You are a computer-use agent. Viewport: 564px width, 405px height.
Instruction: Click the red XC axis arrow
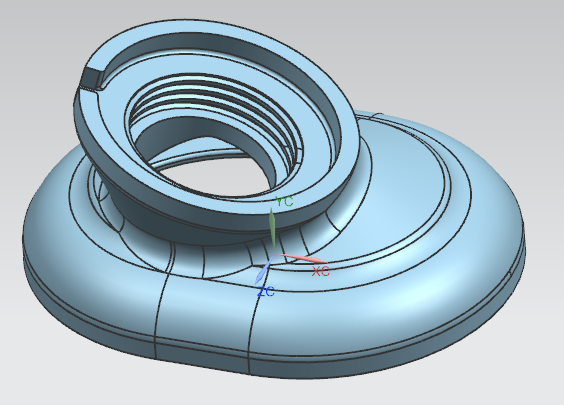coord(303,258)
